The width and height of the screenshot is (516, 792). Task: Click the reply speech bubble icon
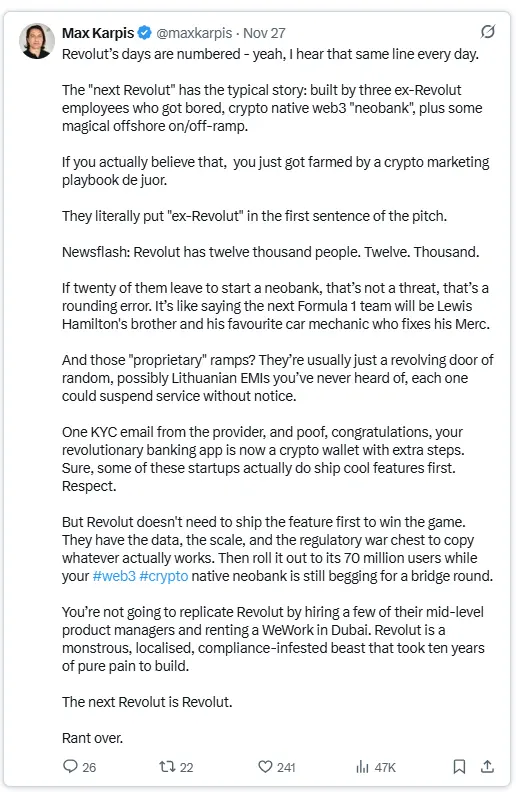(x=70, y=766)
